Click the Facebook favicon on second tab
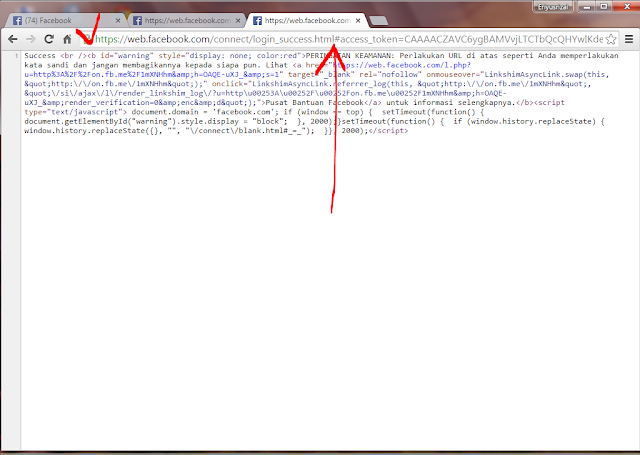Viewport: 640px width, 455px height. (x=138, y=20)
